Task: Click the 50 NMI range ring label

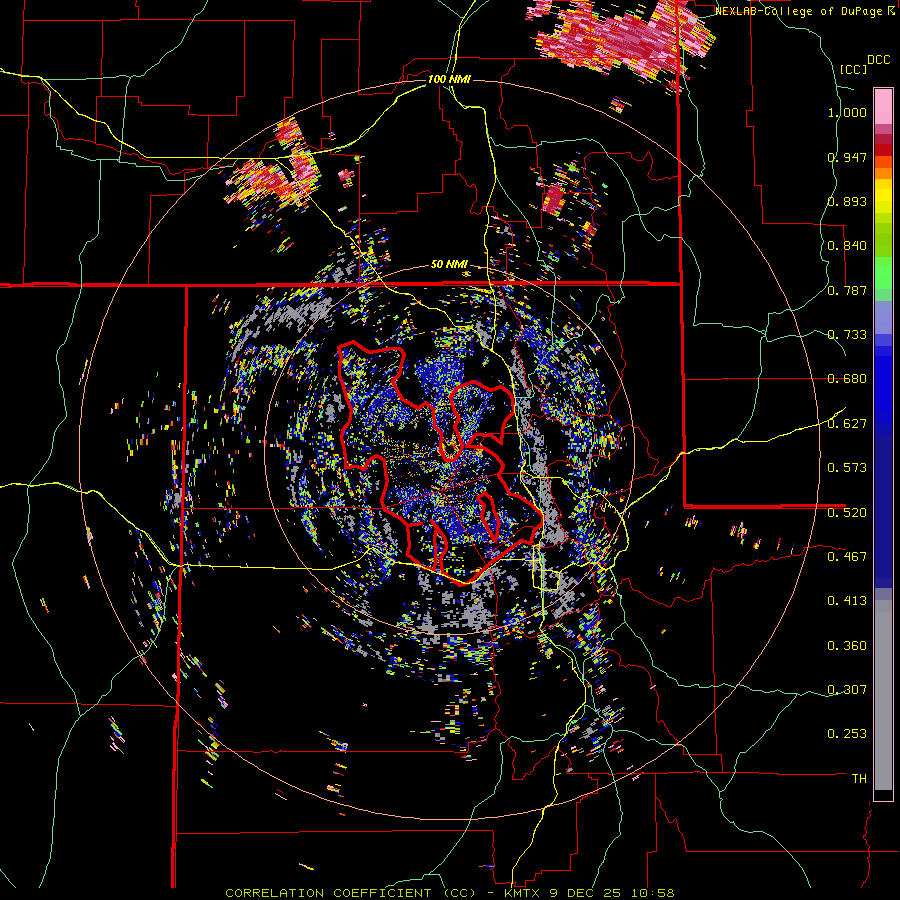Action: tap(449, 265)
